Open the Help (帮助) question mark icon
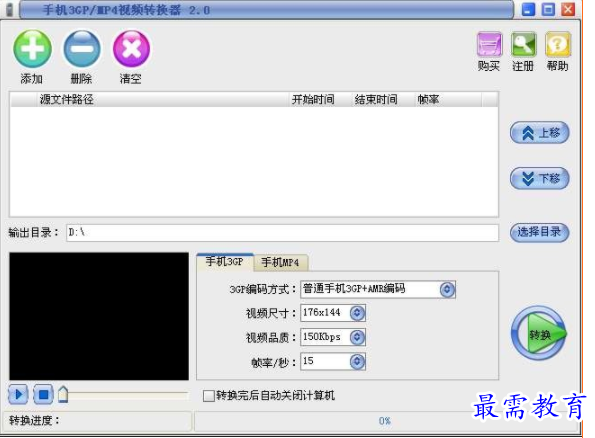Image resolution: width=595 pixels, height=438 pixels. pos(558,44)
